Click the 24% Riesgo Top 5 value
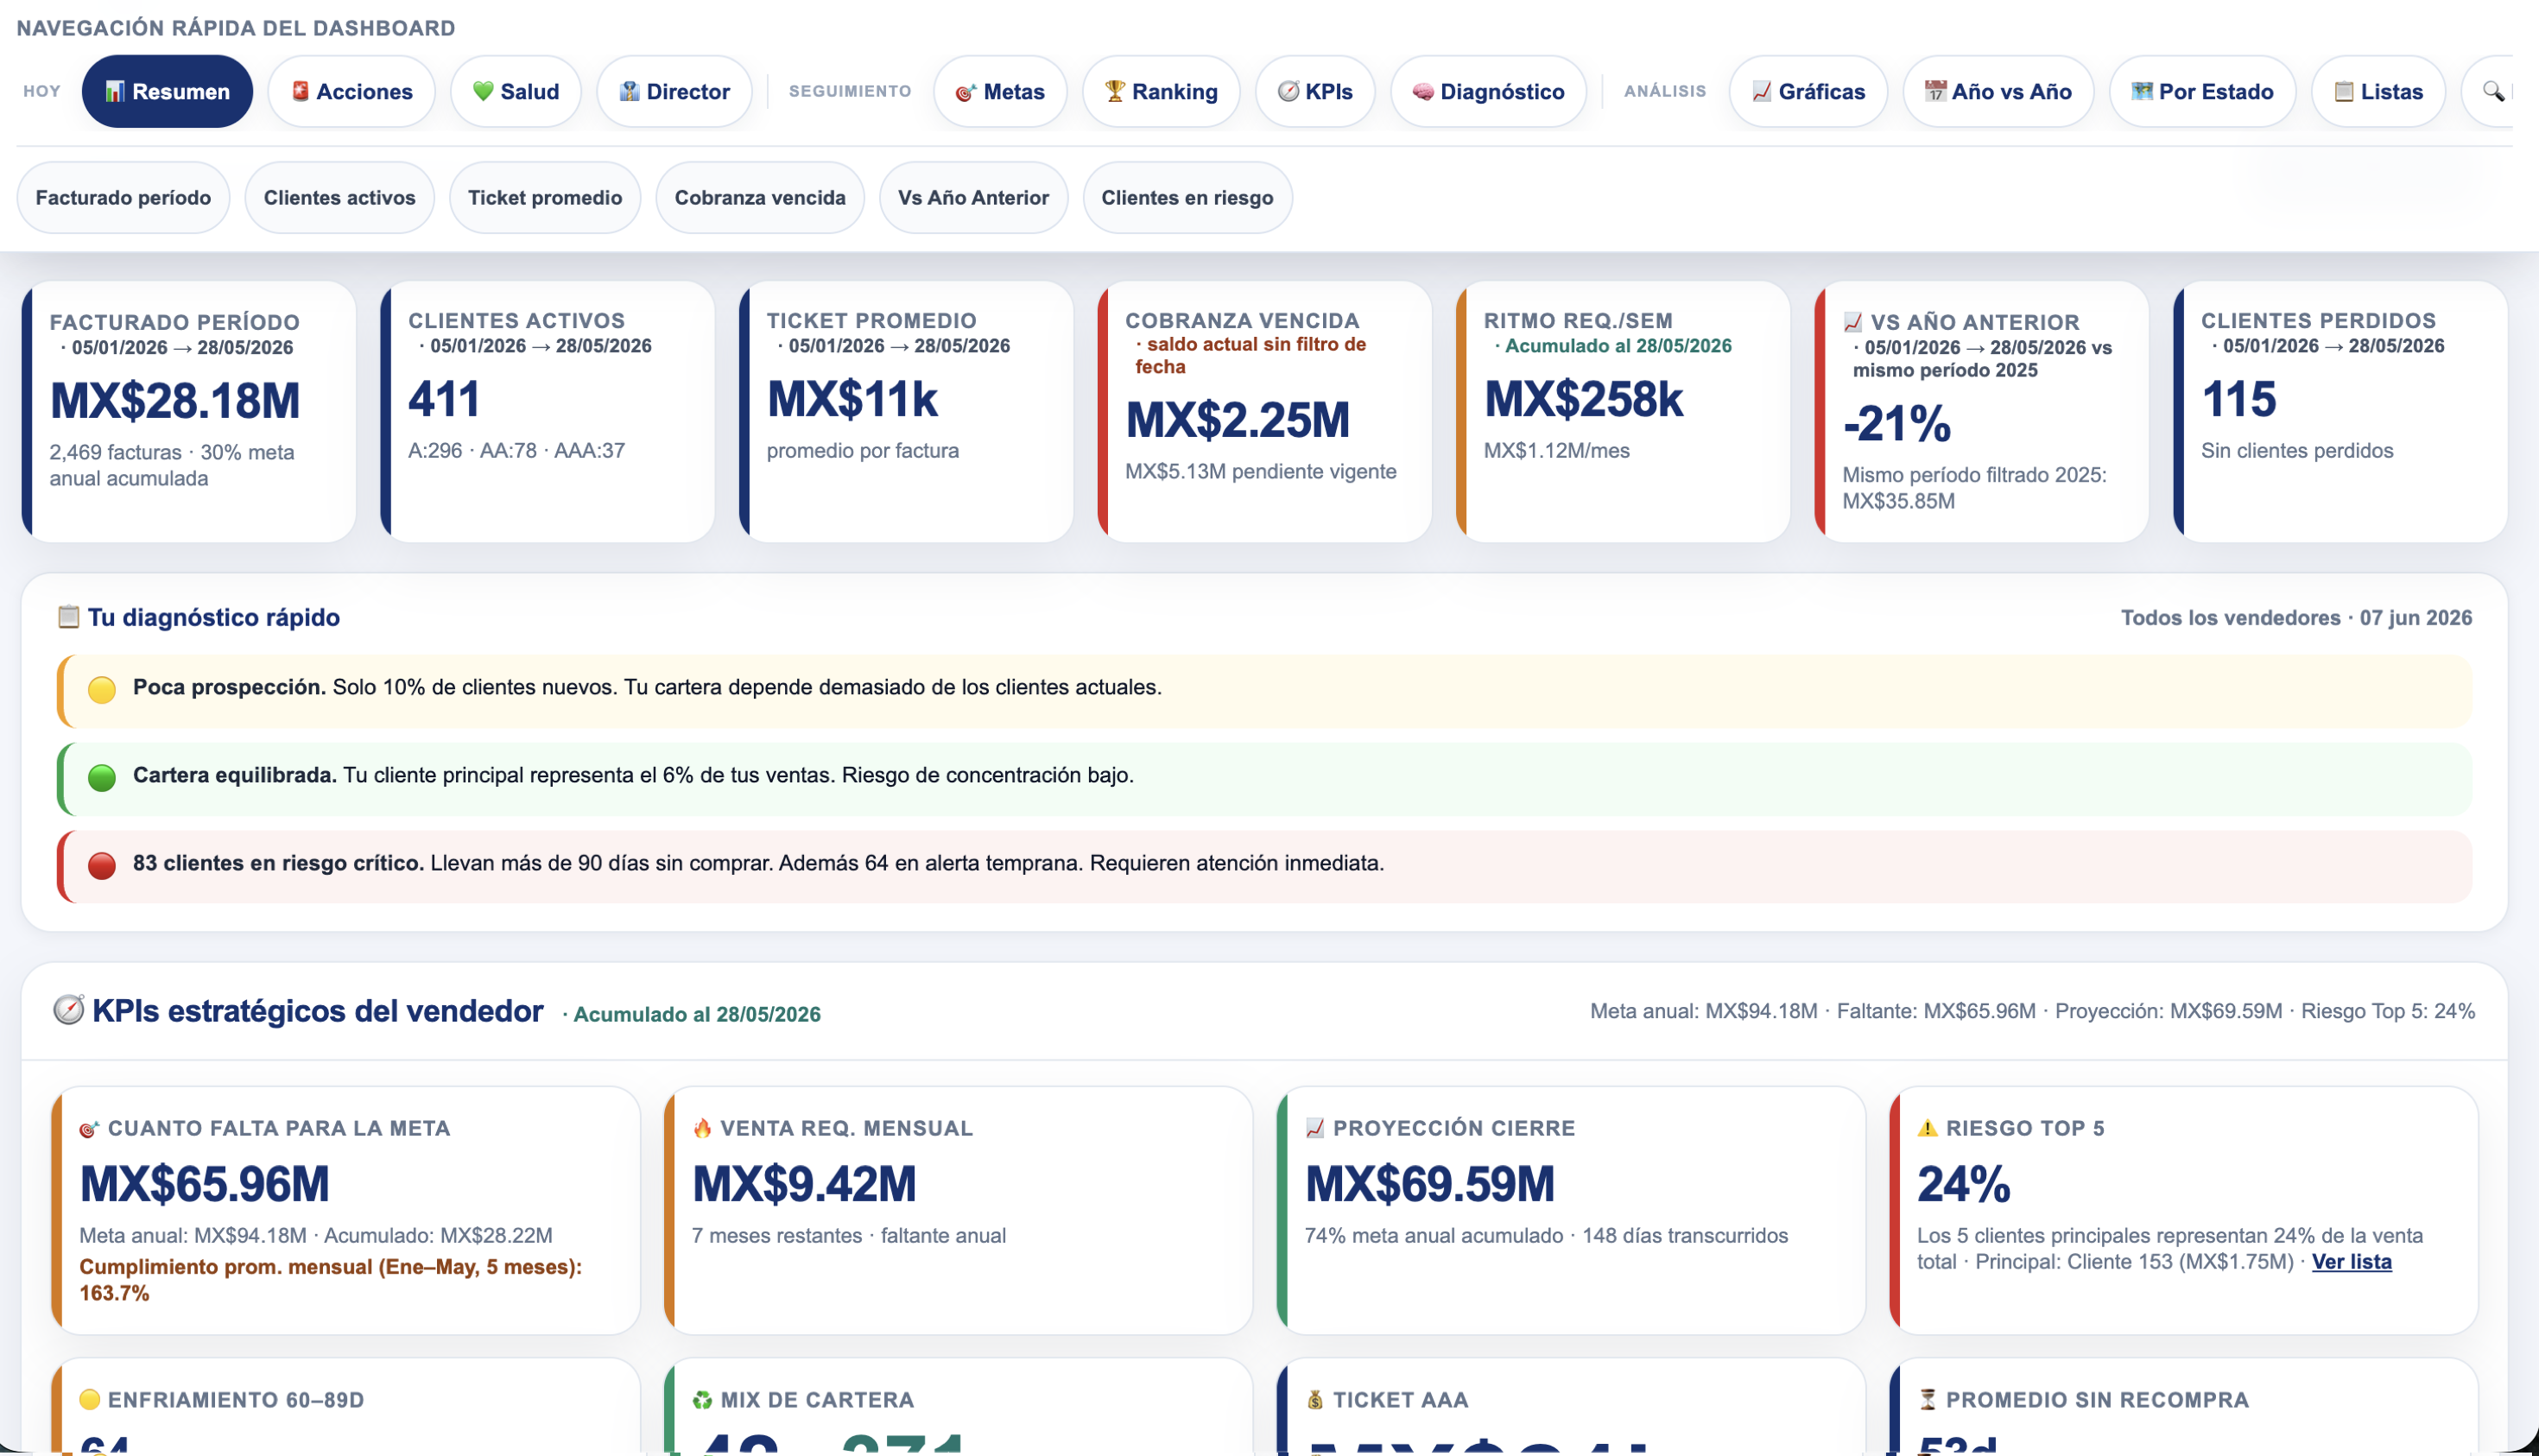2539x1456 pixels. 1964,1184
